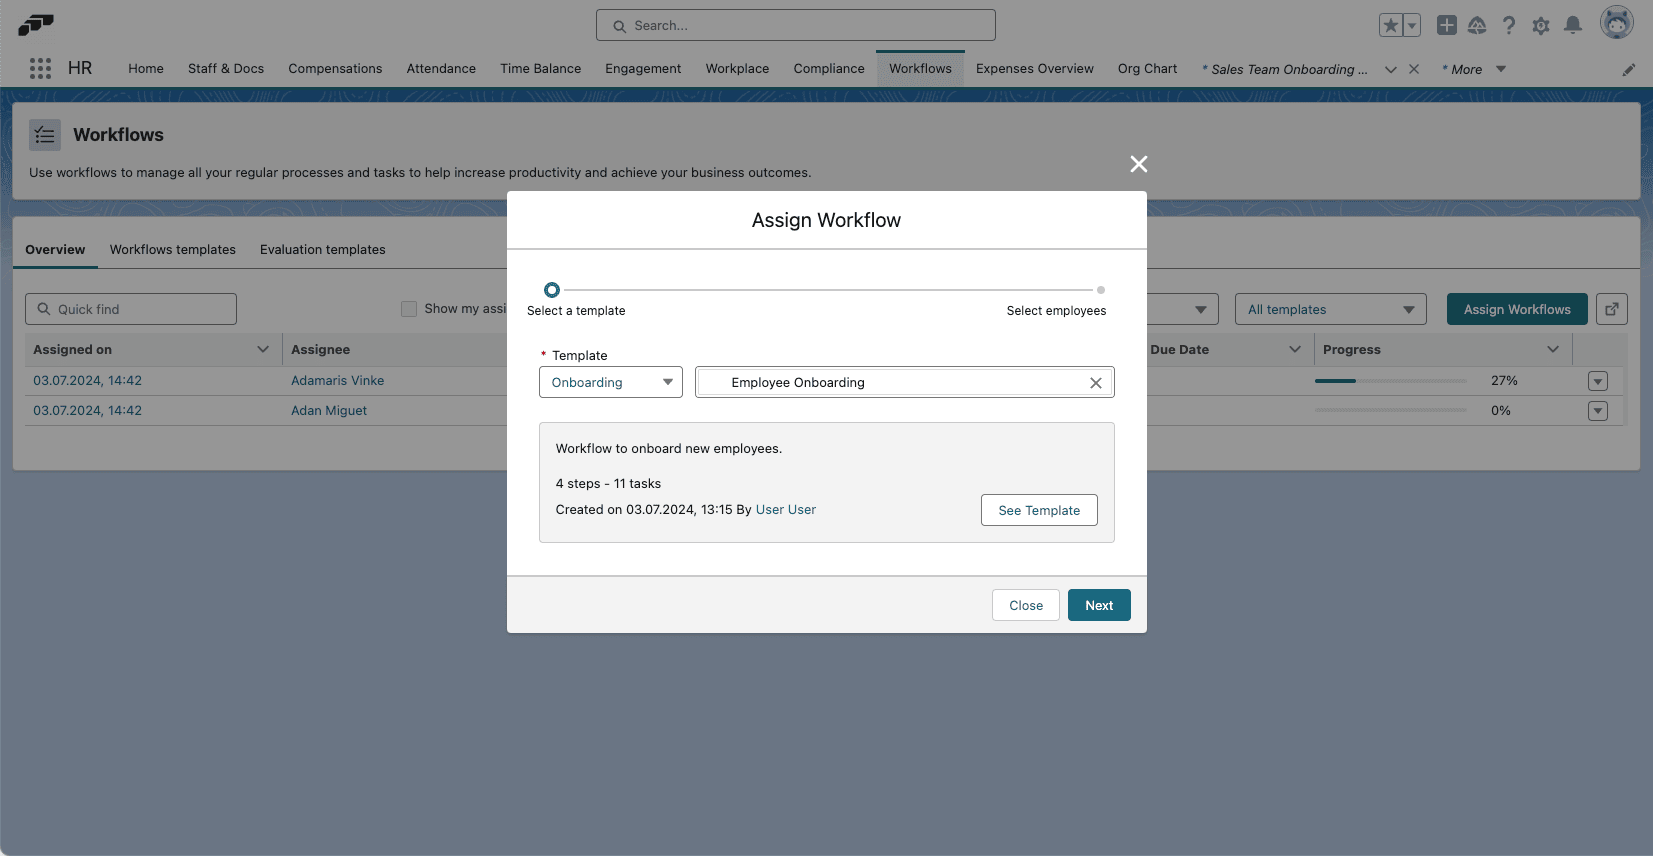
Task: Close the Sales Team Onboarding tab
Action: pyautogui.click(x=1414, y=69)
